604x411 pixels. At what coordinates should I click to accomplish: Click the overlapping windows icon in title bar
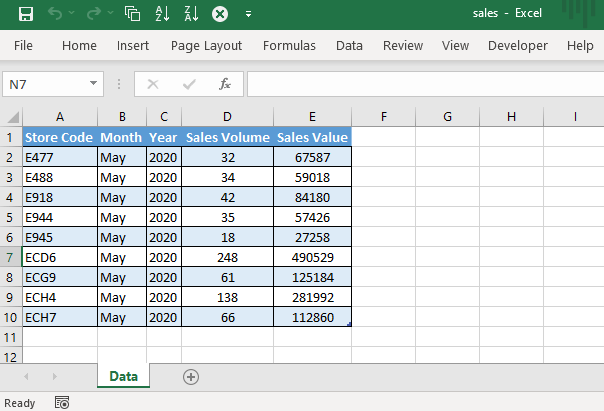pos(133,14)
